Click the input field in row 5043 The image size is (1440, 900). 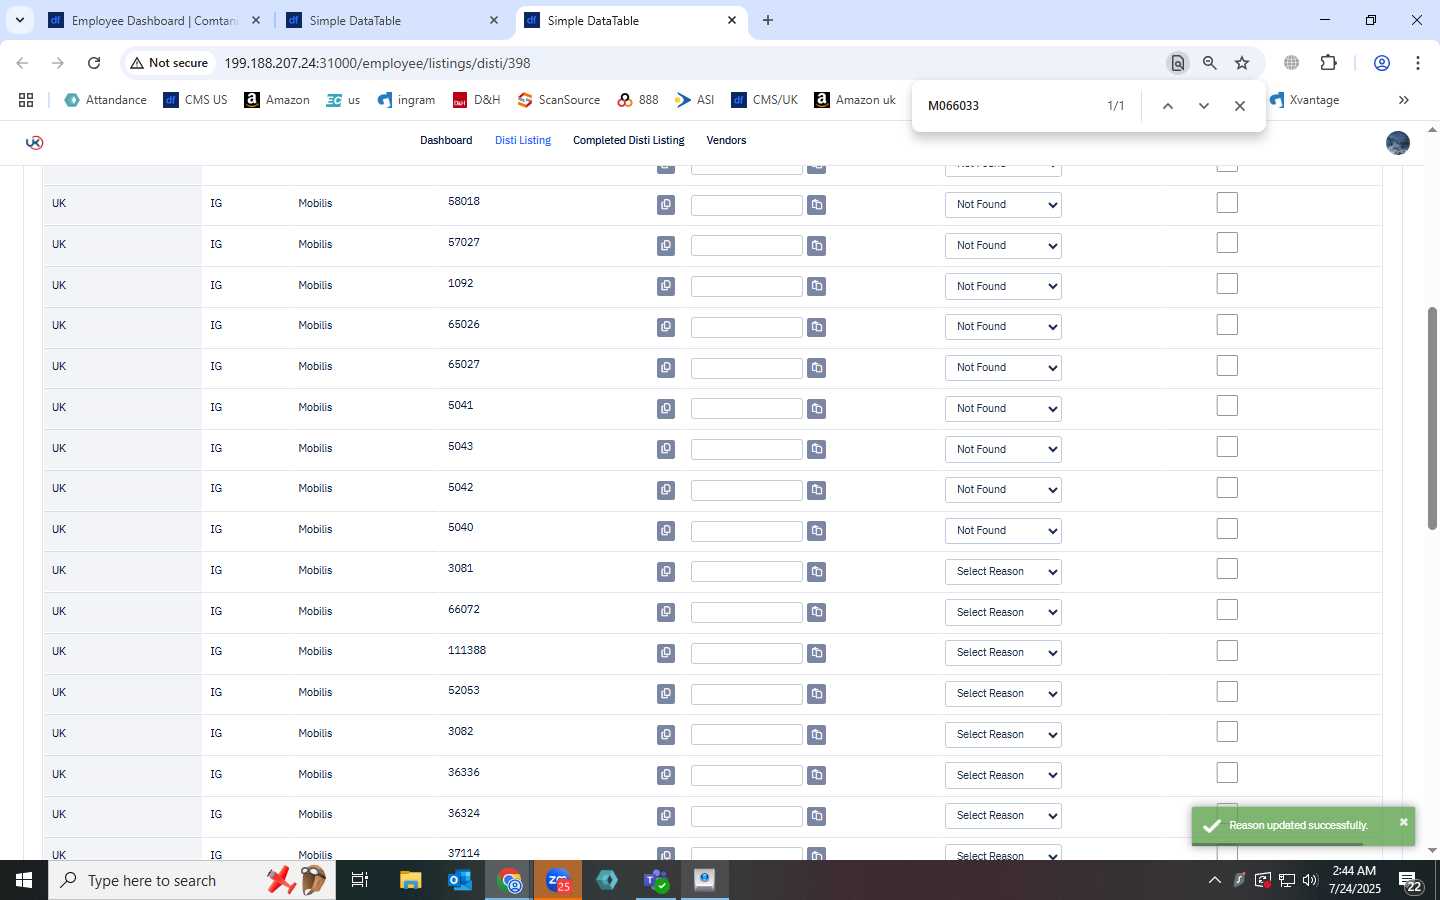point(747,450)
